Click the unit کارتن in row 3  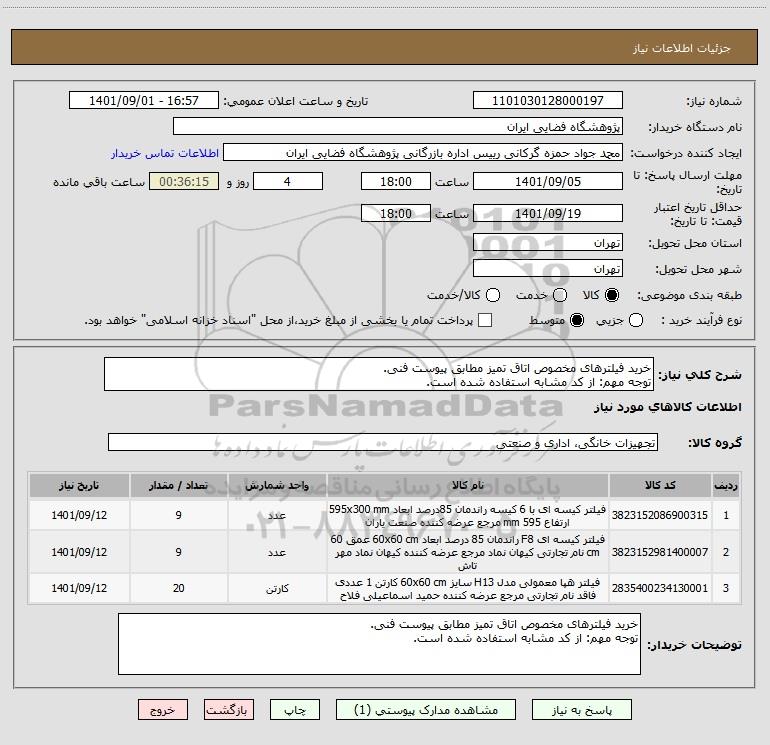pos(277,588)
